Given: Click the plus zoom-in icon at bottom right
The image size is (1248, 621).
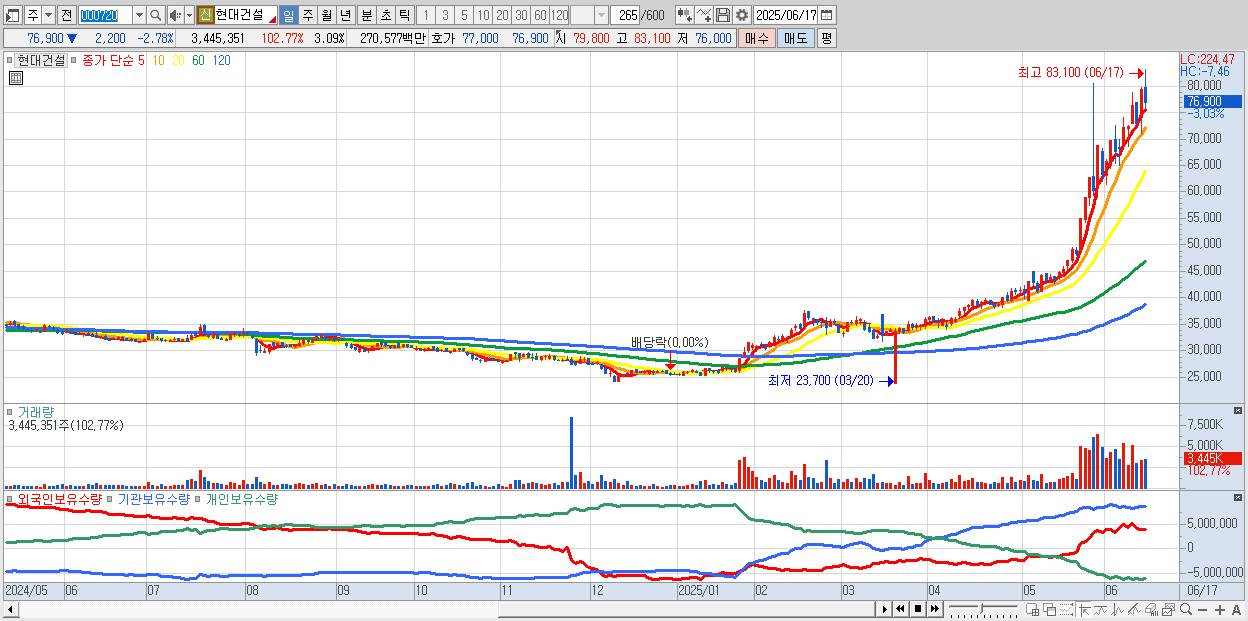Looking at the screenshot, I should click(x=1219, y=610).
